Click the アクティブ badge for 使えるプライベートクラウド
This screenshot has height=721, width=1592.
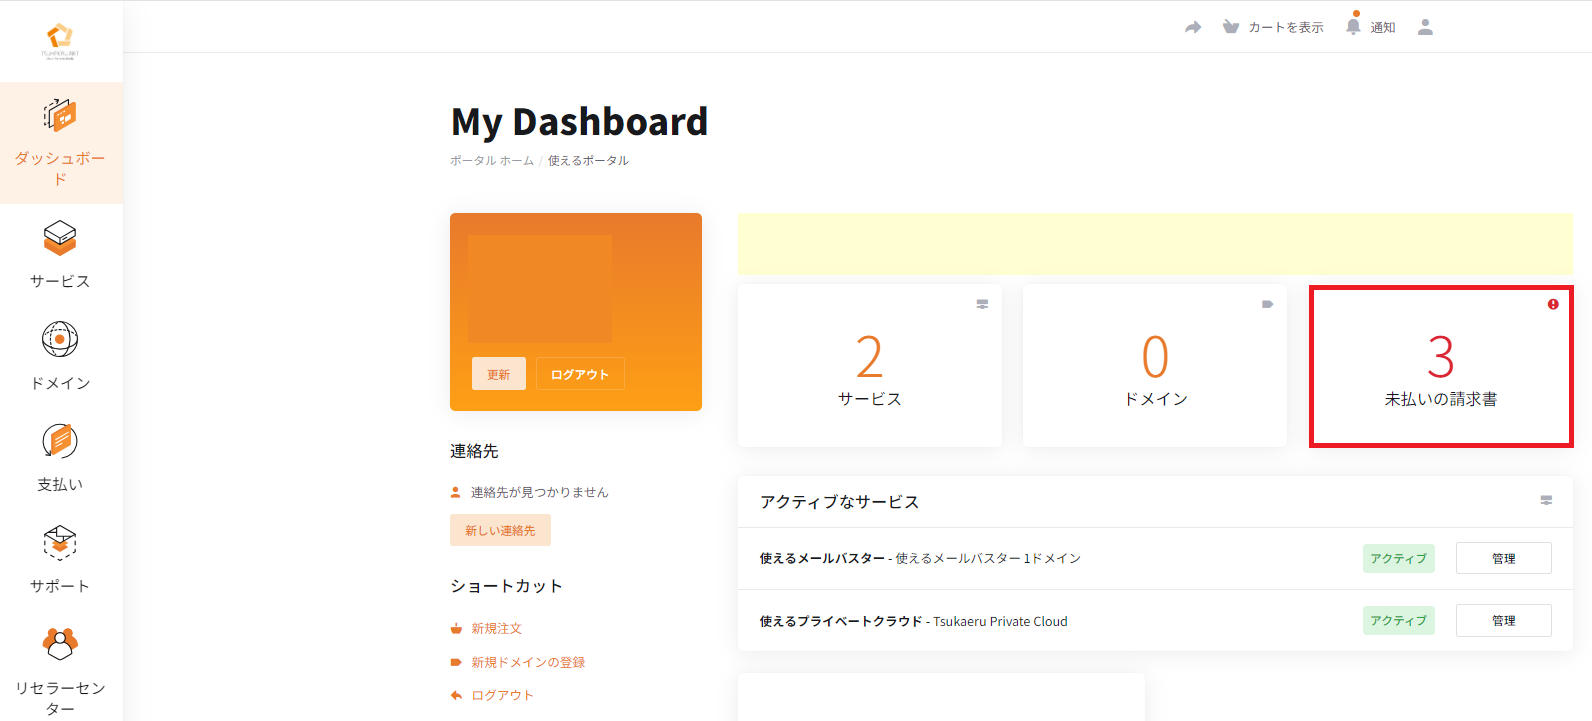pyautogui.click(x=1399, y=620)
